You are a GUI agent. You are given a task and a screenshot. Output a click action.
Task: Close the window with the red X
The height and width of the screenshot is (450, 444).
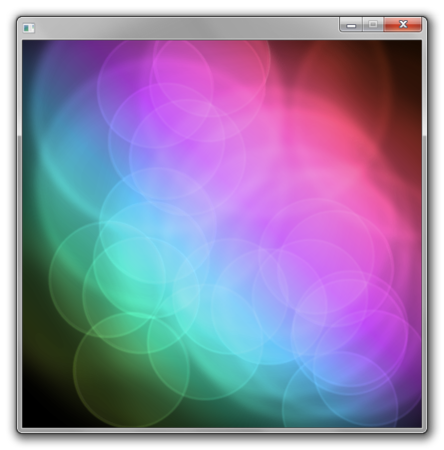point(403,25)
